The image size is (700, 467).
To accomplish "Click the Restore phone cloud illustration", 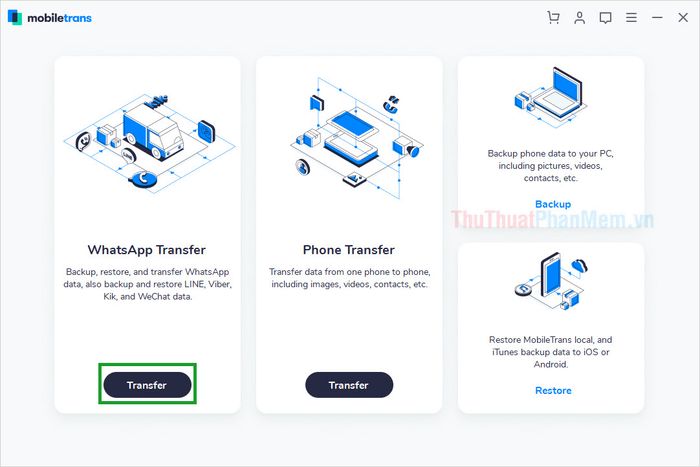I will (551, 282).
